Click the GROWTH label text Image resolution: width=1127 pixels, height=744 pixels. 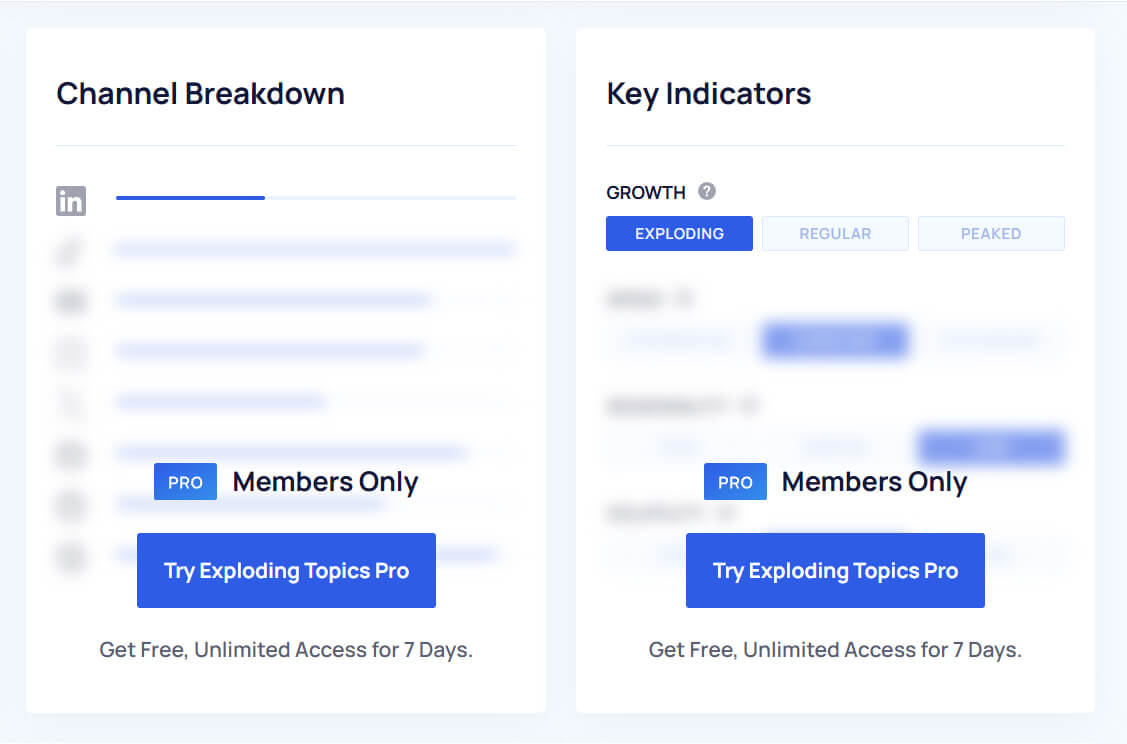tap(646, 192)
